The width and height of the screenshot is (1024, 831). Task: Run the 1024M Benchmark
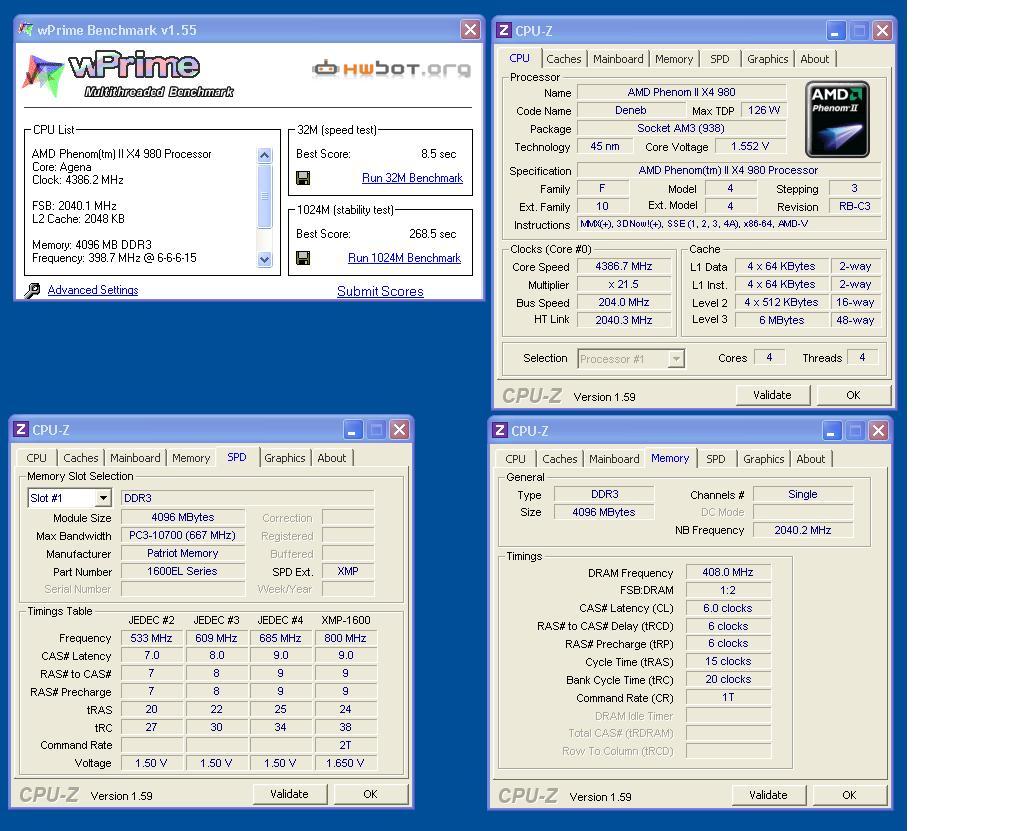point(404,258)
